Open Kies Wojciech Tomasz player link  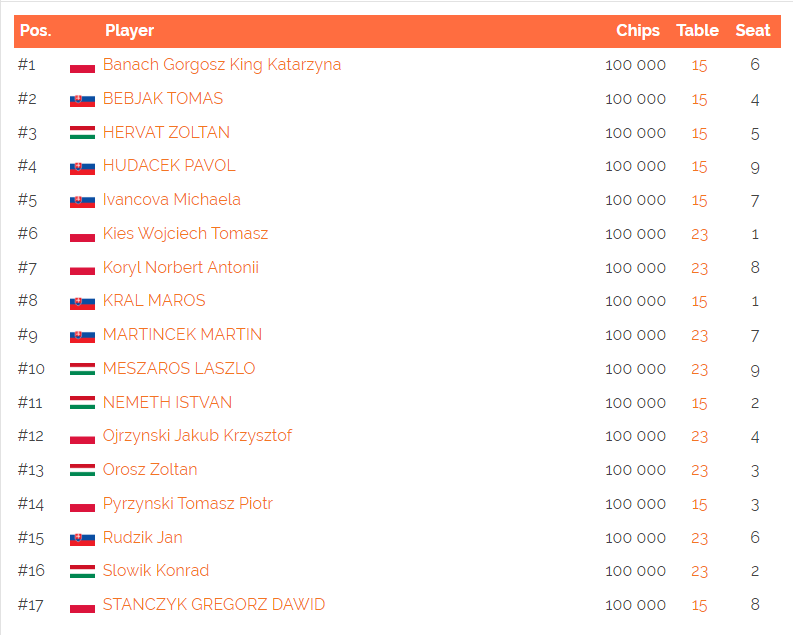coord(185,234)
